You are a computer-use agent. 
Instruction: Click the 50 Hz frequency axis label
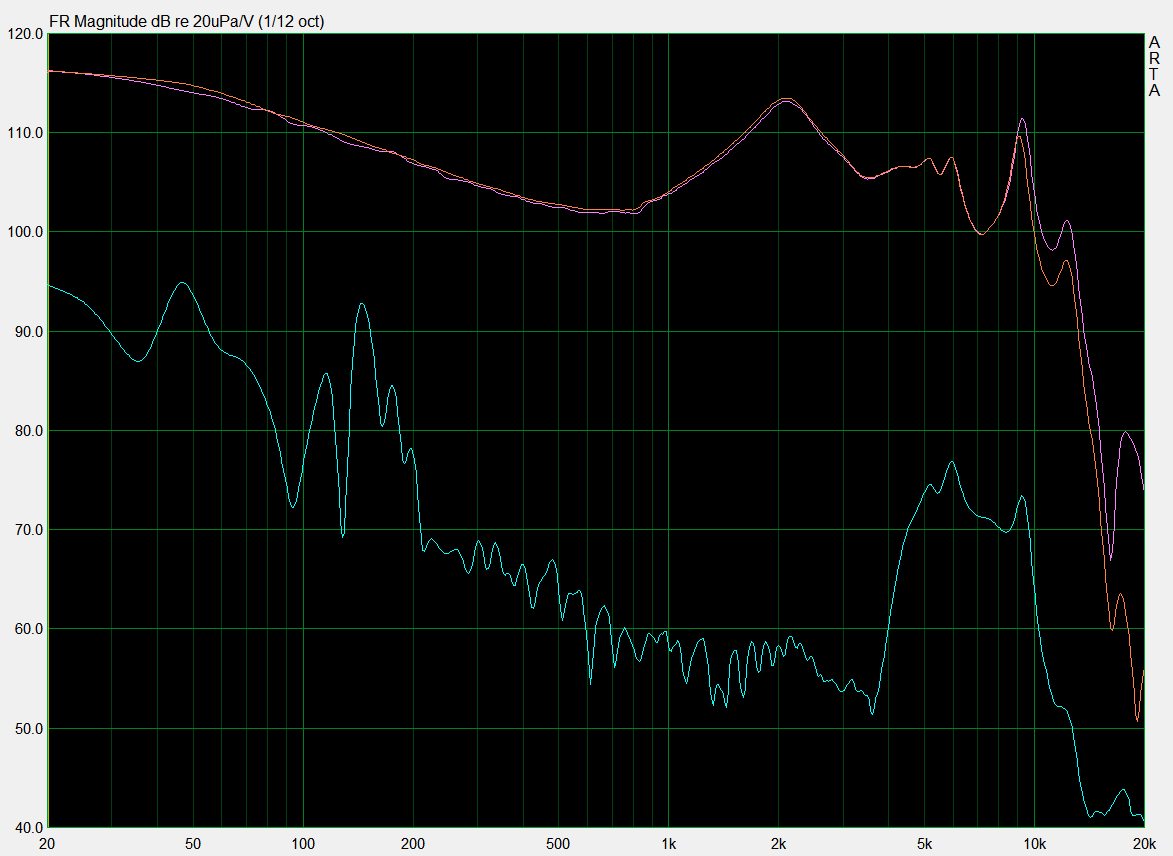(x=193, y=843)
